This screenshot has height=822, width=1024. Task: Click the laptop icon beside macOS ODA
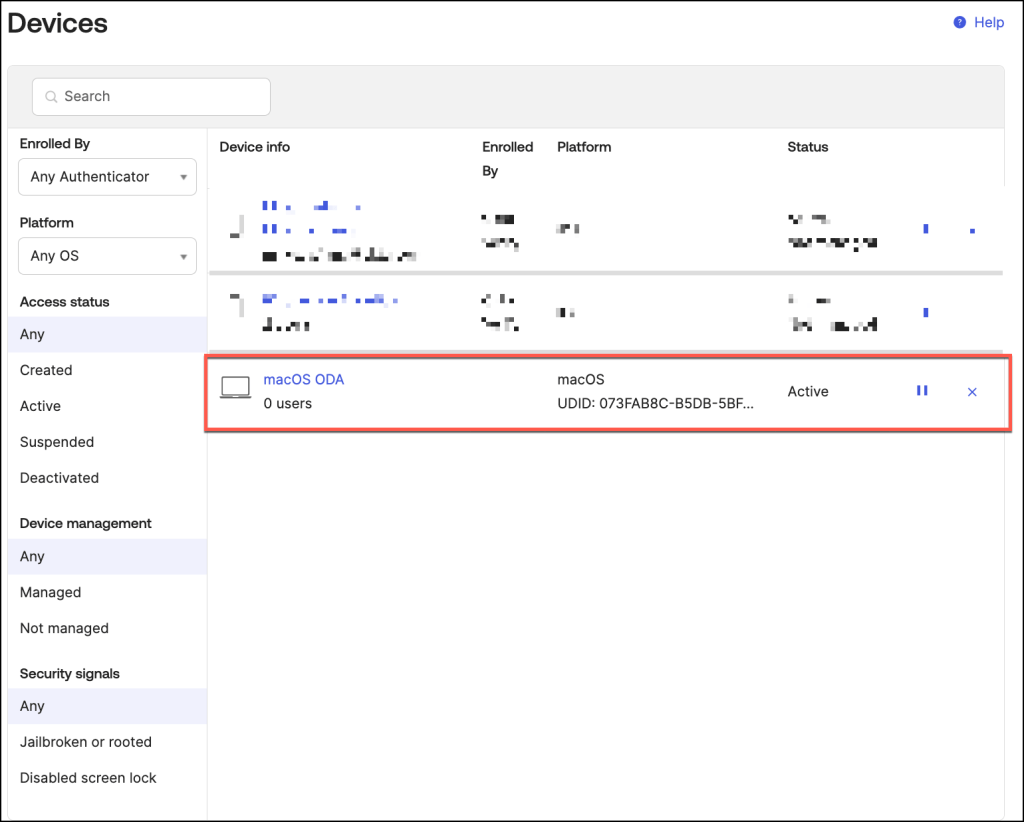point(236,388)
